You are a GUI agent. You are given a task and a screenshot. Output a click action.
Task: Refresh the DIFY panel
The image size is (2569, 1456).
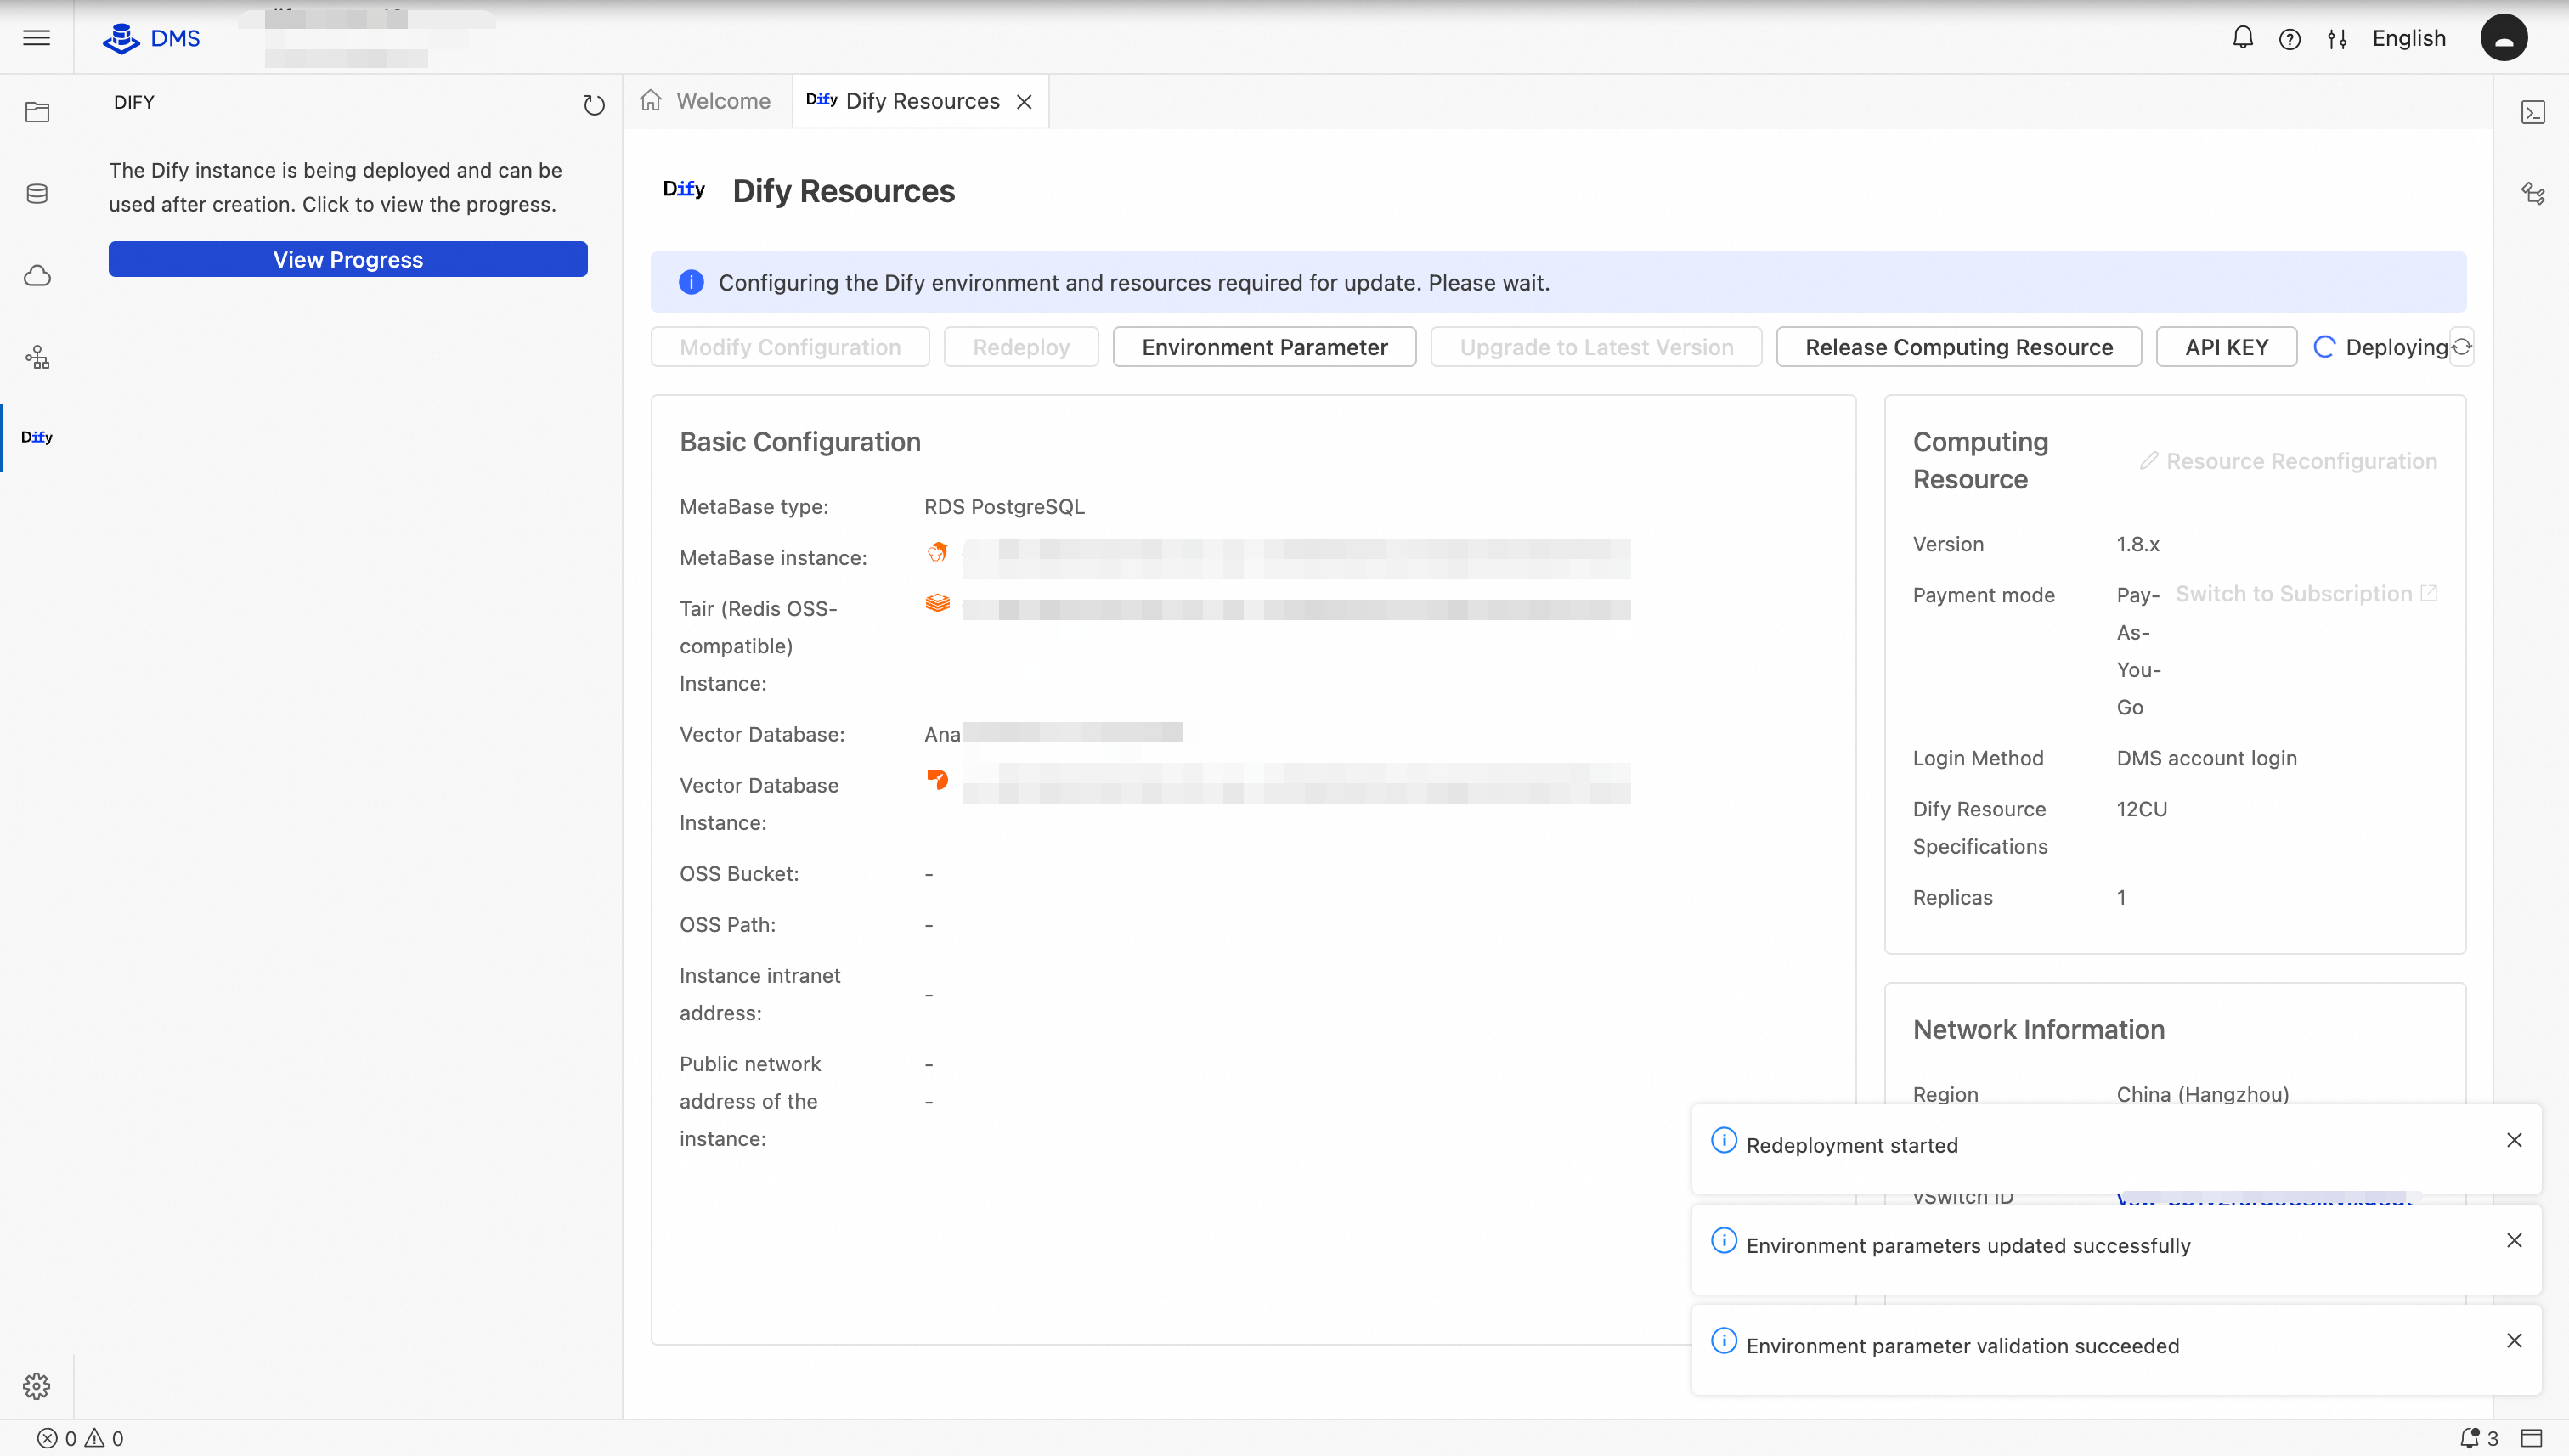click(x=594, y=104)
